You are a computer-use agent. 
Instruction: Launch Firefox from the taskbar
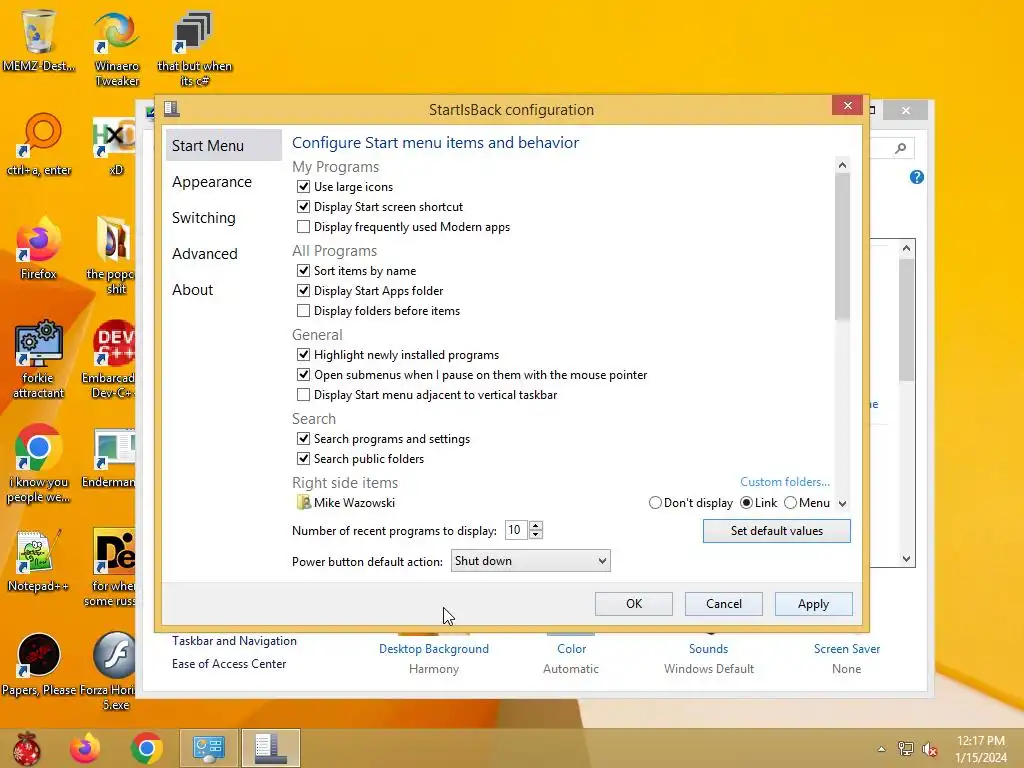coord(85,748)
